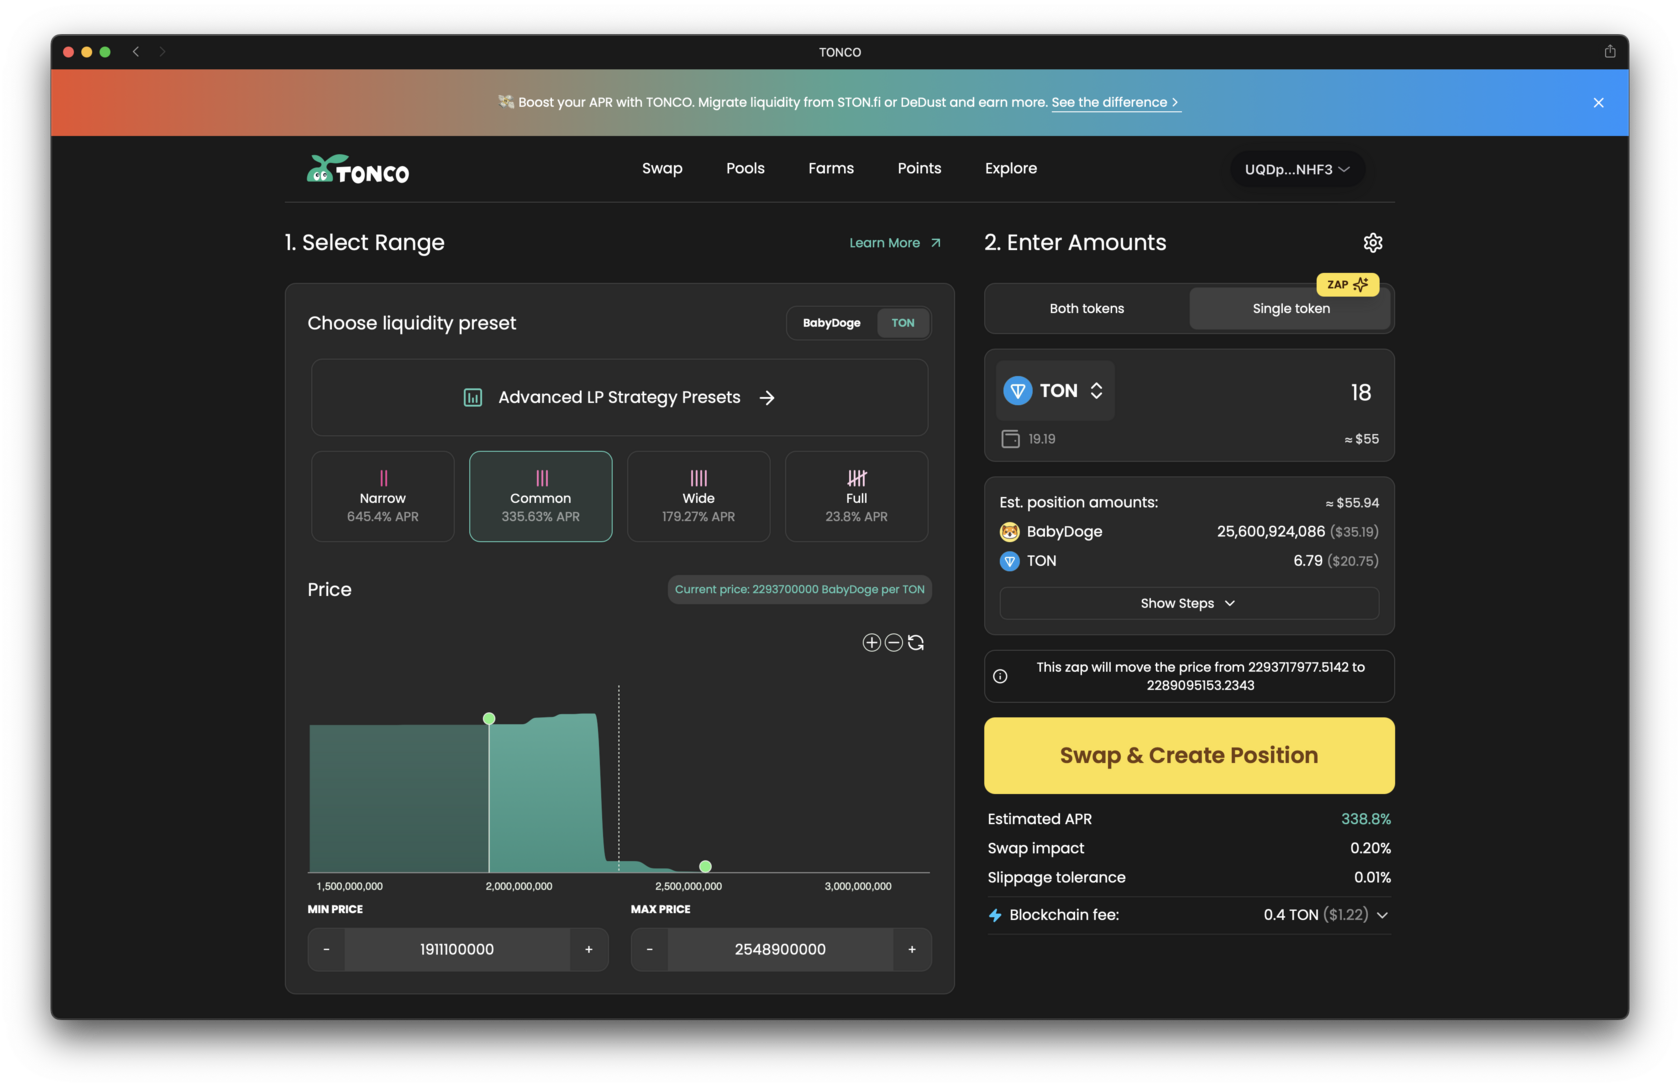Click the Current price label badge

coord(800,590)
